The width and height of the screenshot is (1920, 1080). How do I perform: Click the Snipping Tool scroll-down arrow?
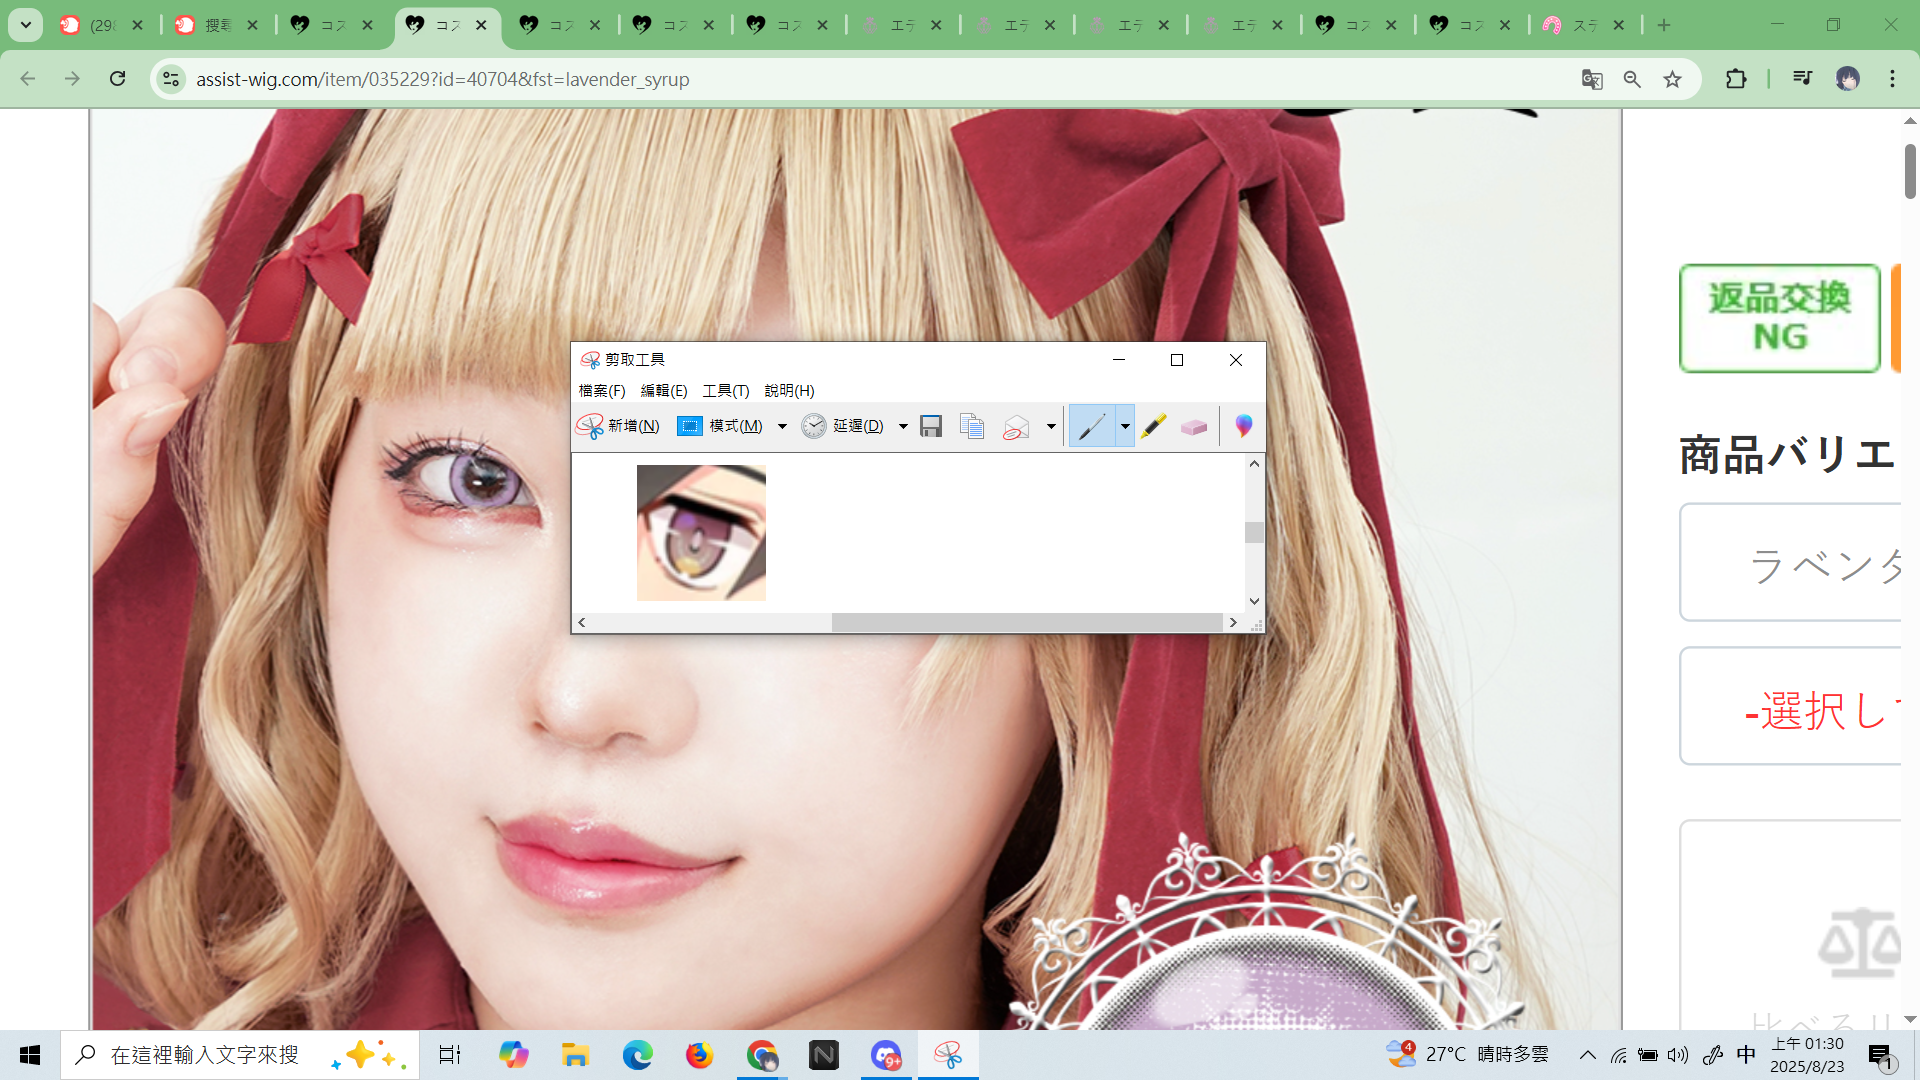pyautogui.click(x=1254, y=601)
